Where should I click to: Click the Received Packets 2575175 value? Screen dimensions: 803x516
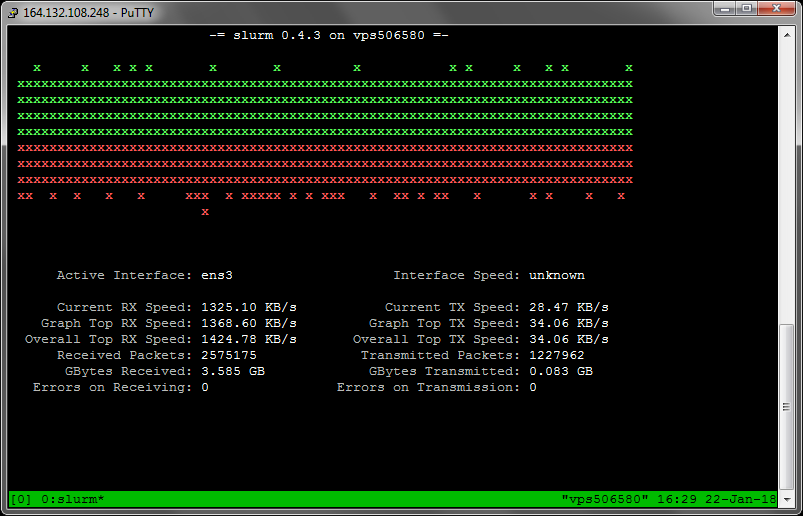tap(229, 355)
